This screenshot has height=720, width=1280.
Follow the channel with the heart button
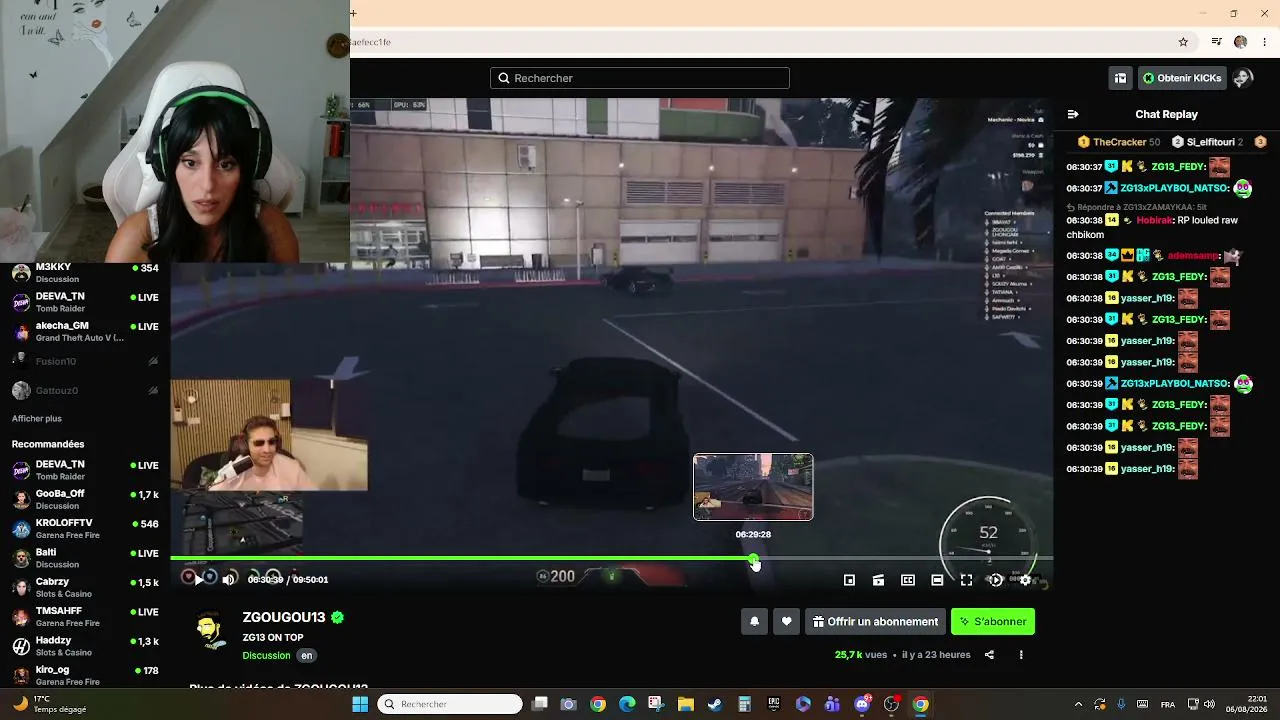click(787, 622)
